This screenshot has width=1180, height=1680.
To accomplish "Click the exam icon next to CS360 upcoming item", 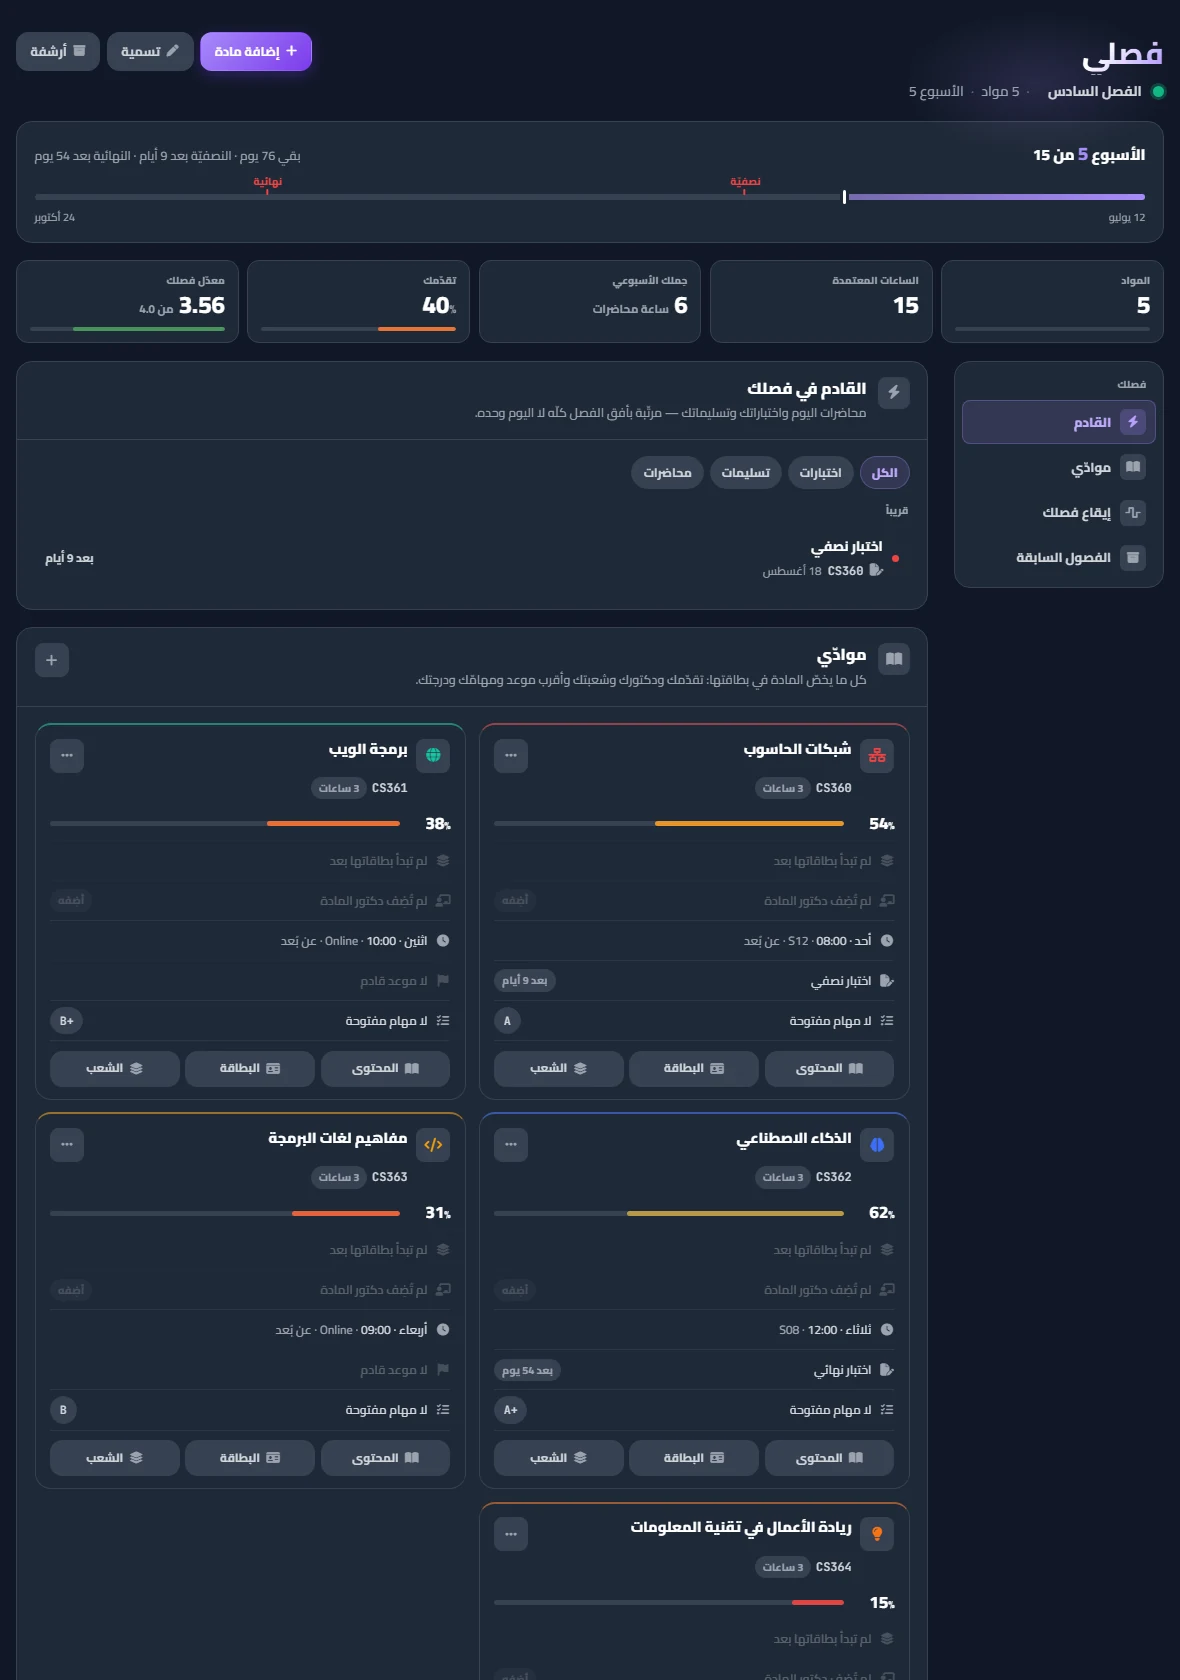I will coord(876,570).
